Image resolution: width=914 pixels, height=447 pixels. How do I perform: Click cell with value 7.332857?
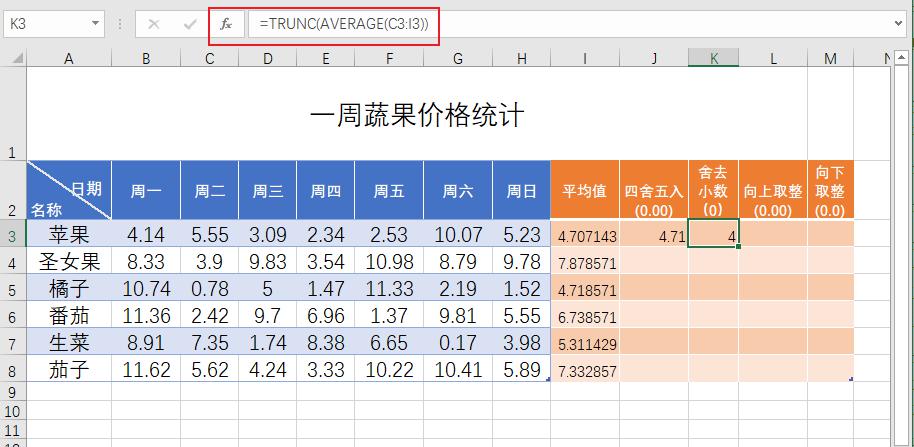(585, 369)
